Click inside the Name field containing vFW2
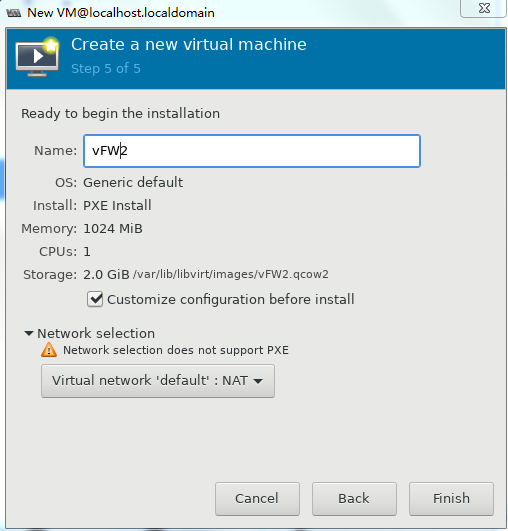 coord(252,151)
